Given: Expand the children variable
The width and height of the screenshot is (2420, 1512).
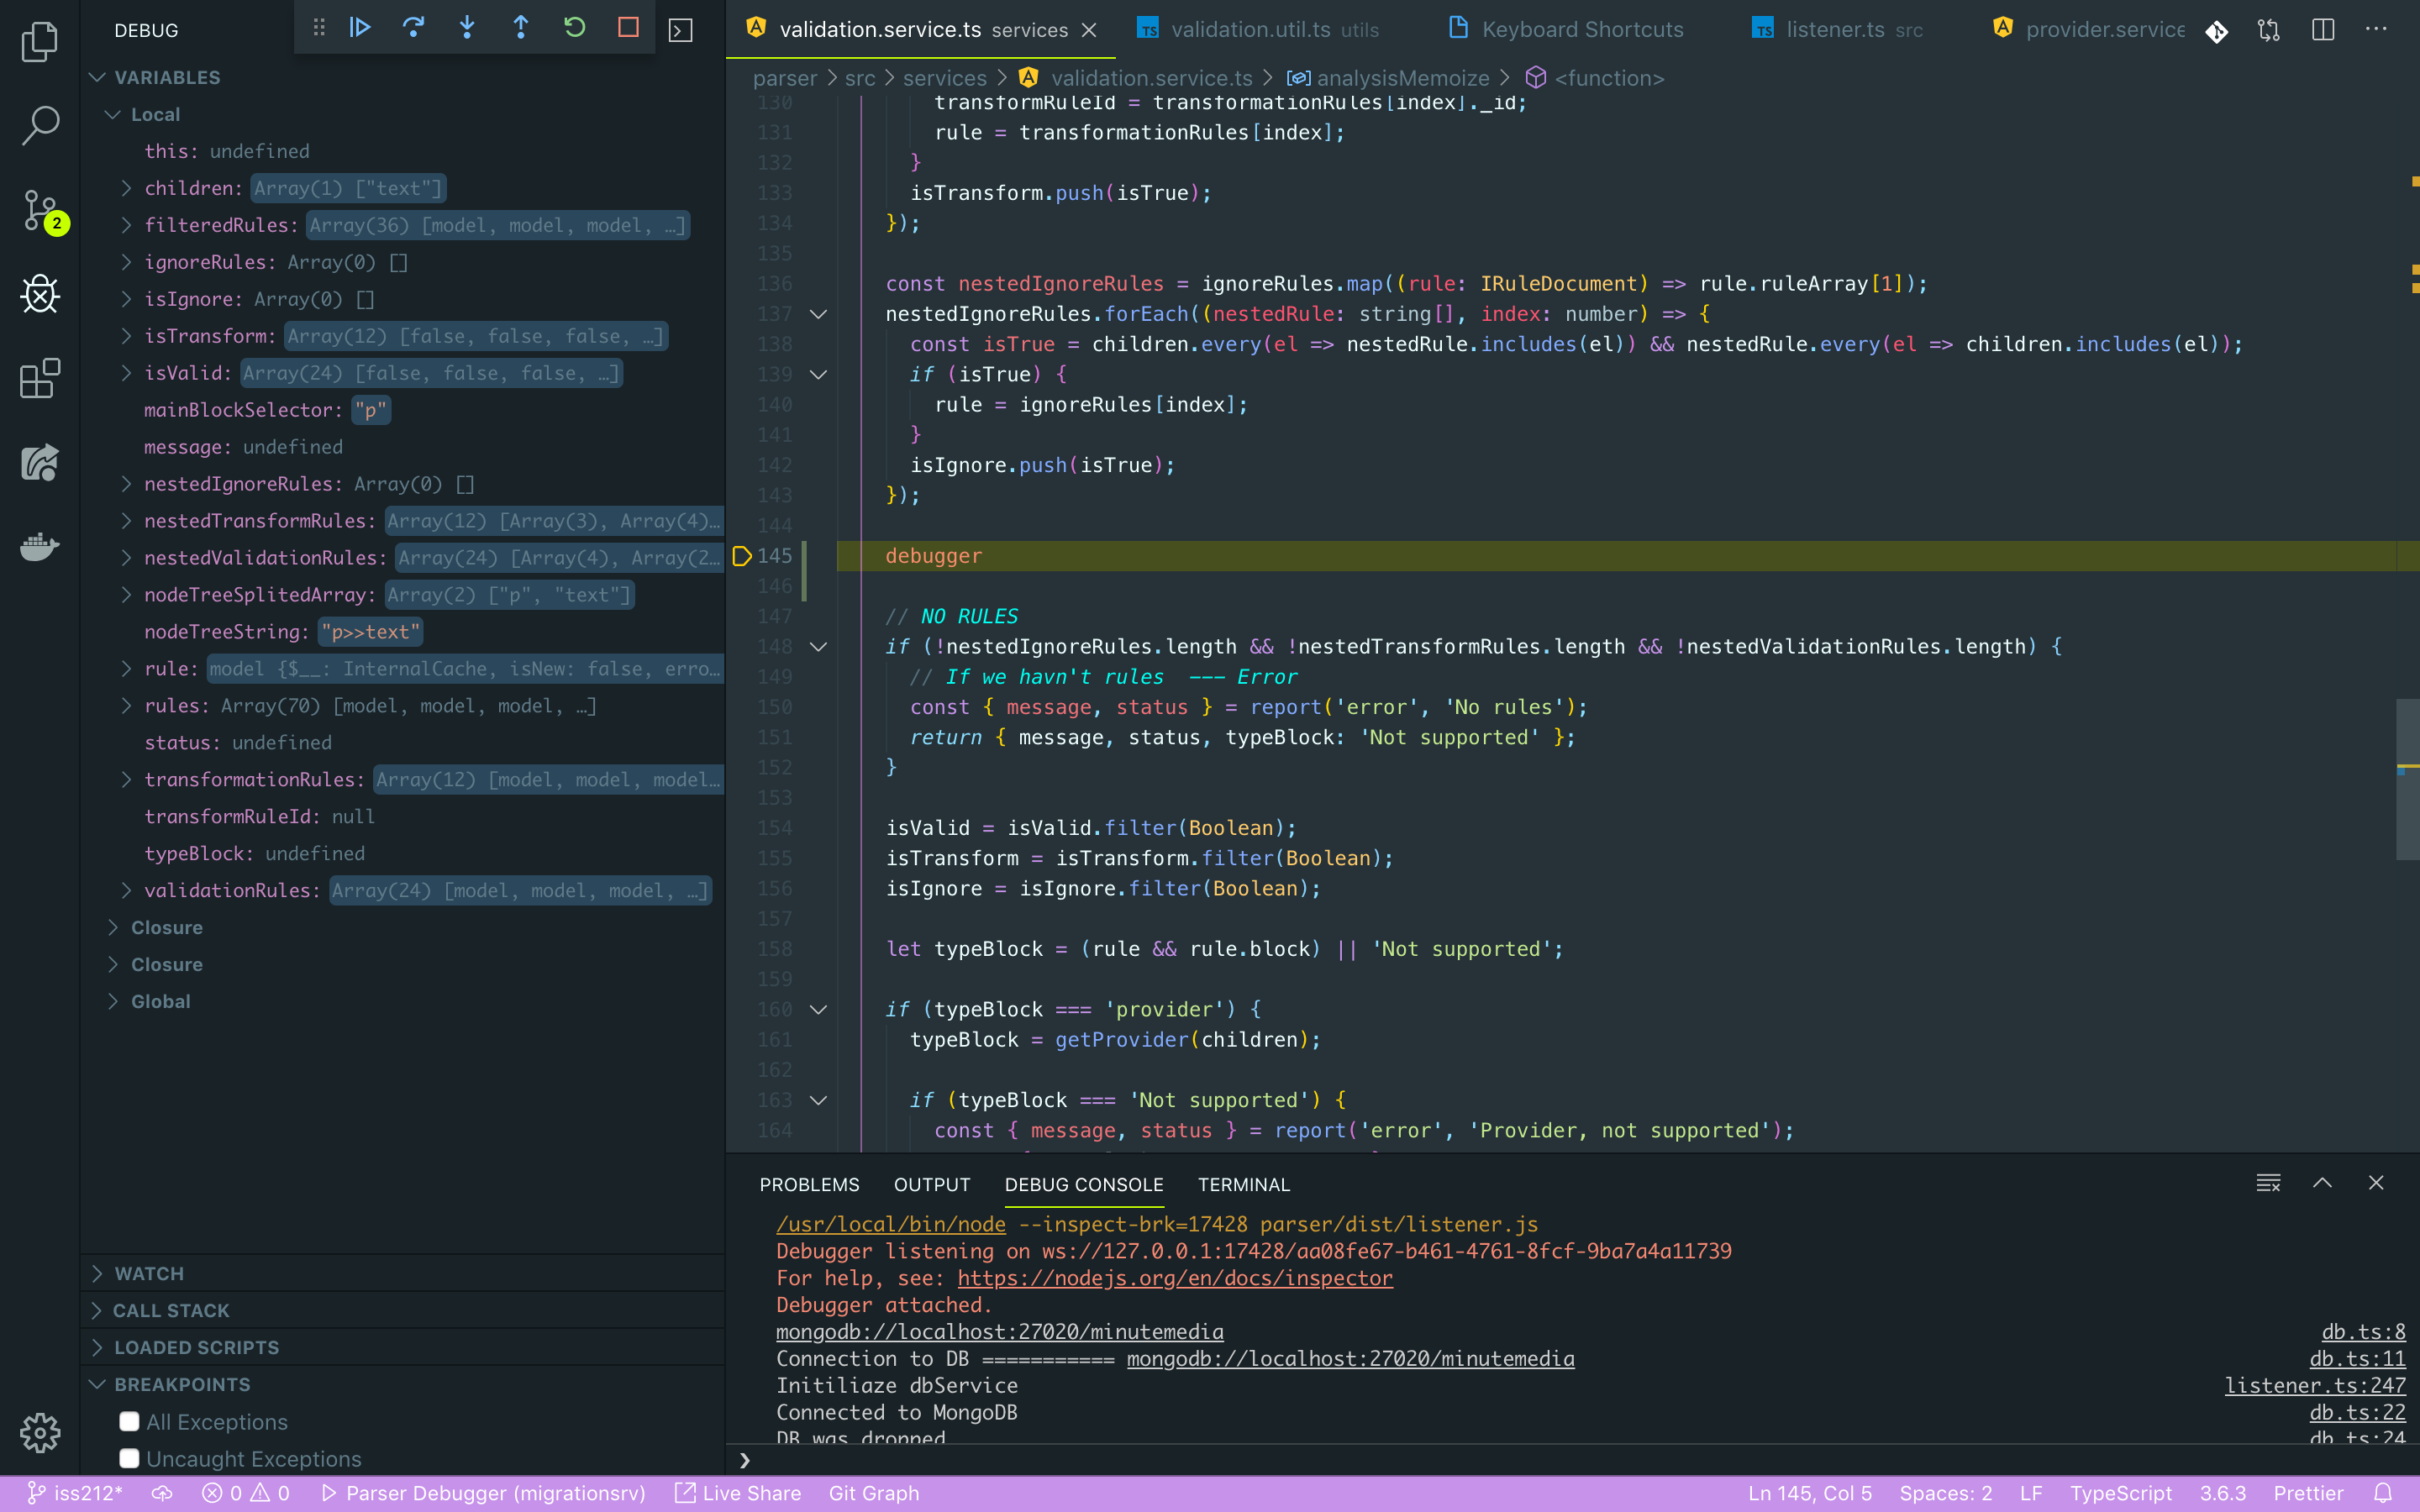Looking at the screenshot, I should 126,188.
